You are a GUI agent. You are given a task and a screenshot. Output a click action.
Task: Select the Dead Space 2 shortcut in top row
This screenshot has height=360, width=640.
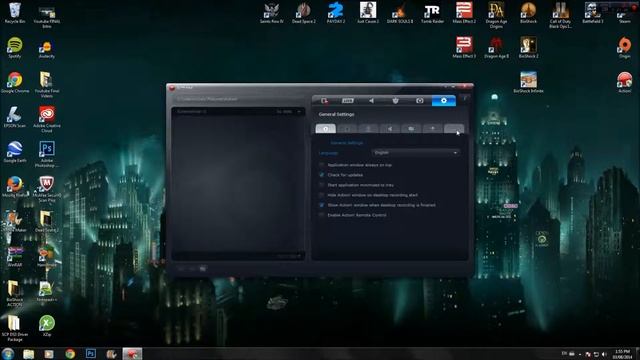pyautogui.click(x=304, y=13)
